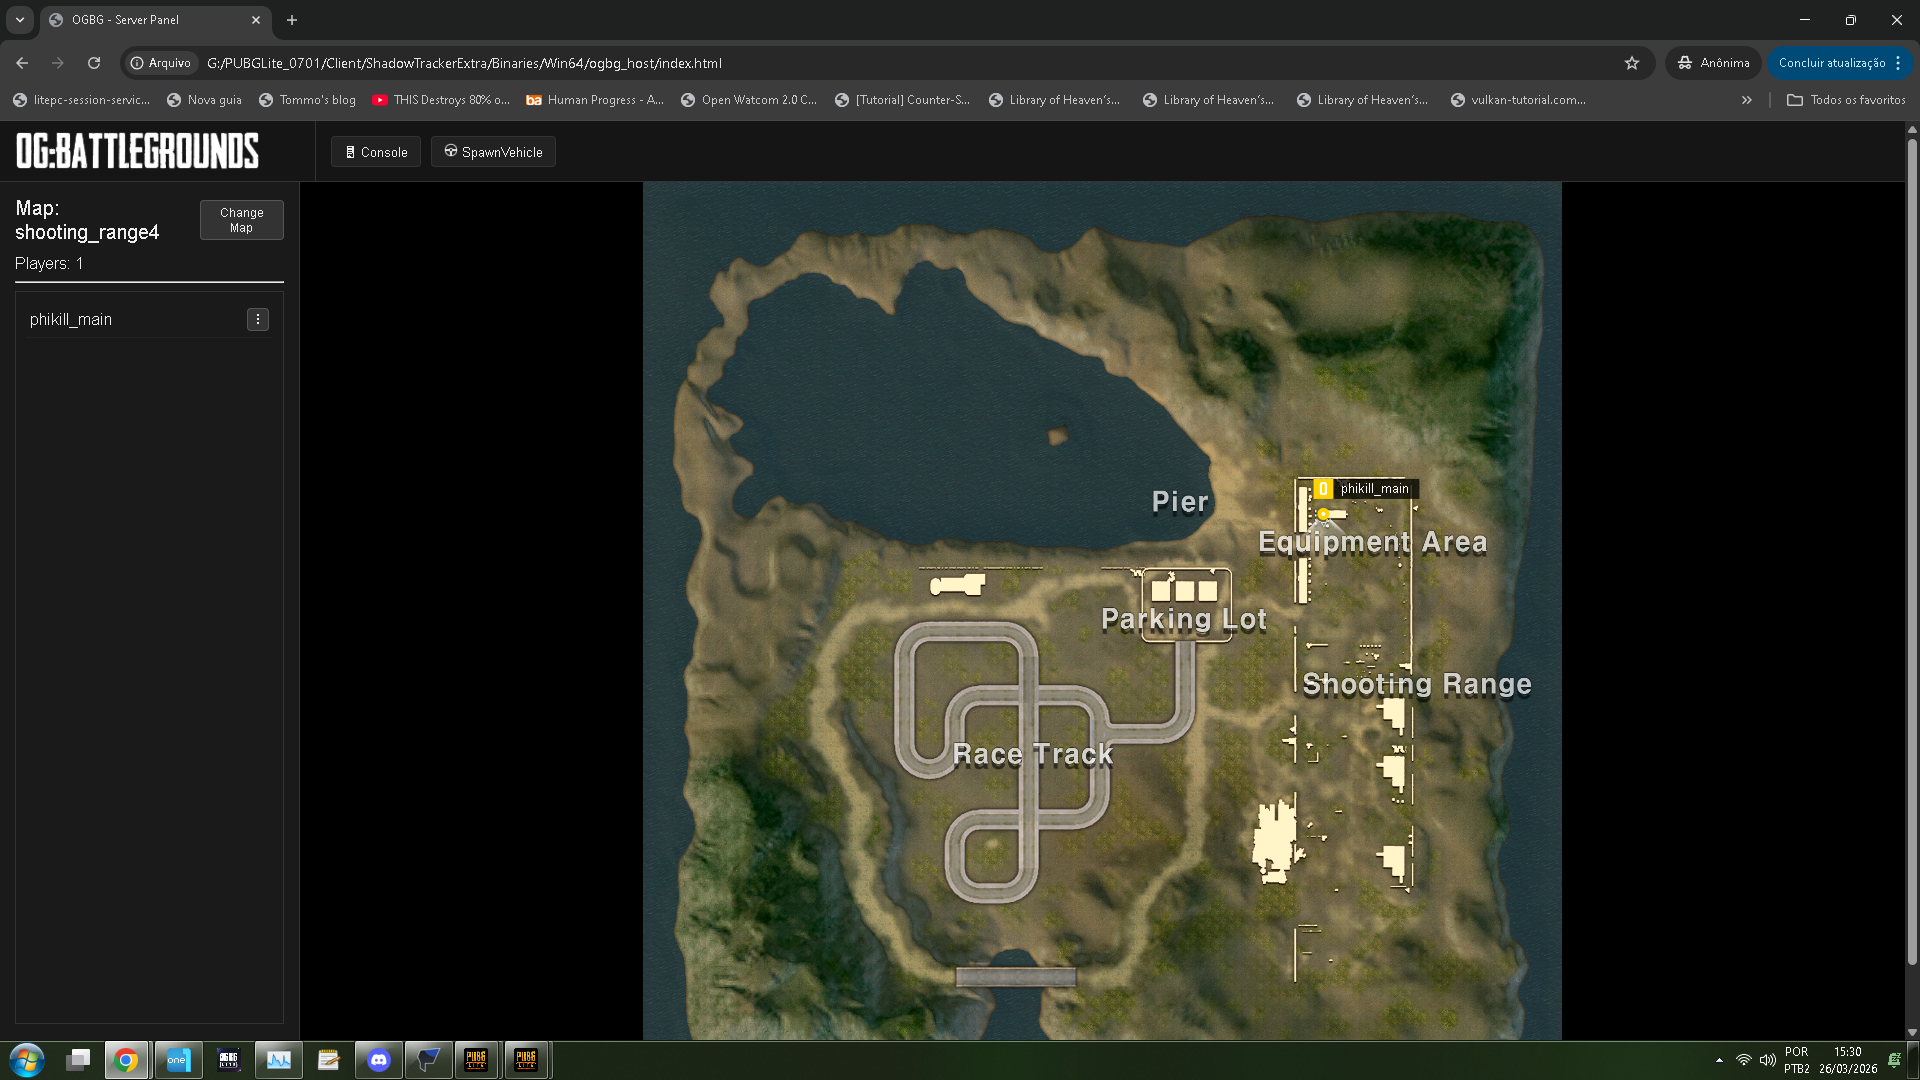This screenshot has width=1920, height=1080.
Task: Open the taskbar clock and date
Action: (x=1848, y=1060)
